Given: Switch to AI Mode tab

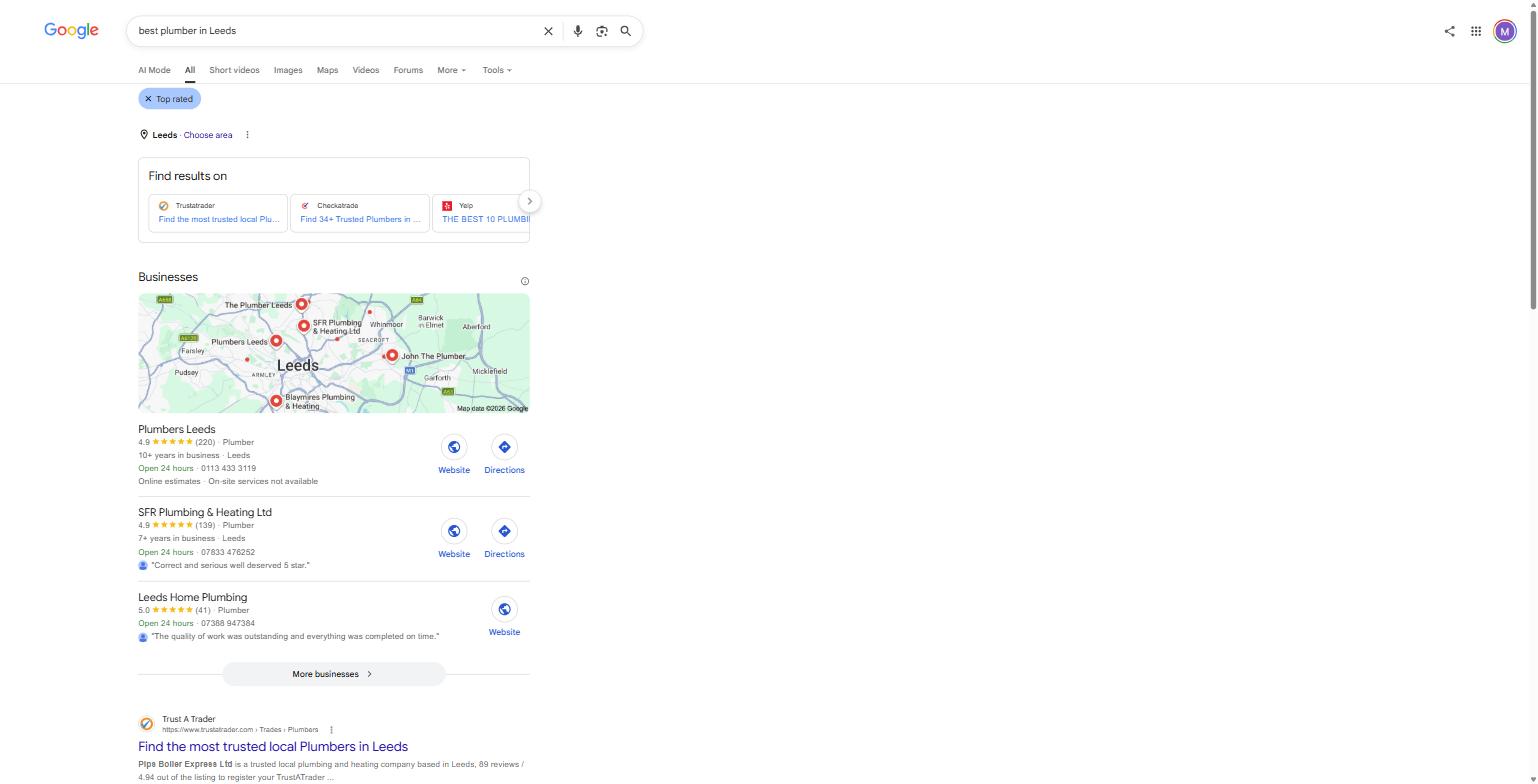Looking at the screenshot, I should 154,70.
